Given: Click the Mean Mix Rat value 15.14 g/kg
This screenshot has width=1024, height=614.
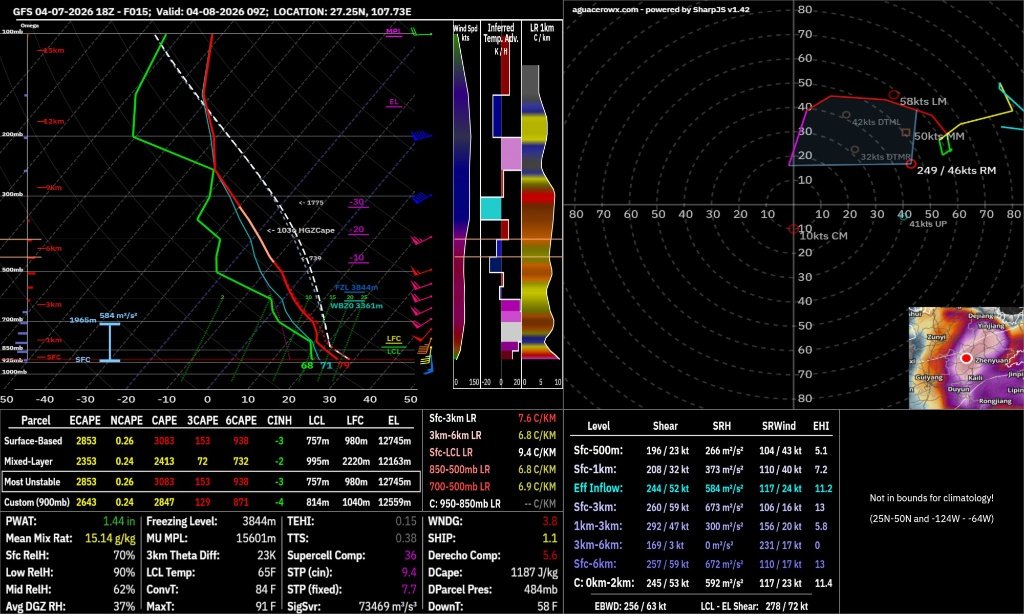Looking at the screenshot, I should [x=110, y=538].
